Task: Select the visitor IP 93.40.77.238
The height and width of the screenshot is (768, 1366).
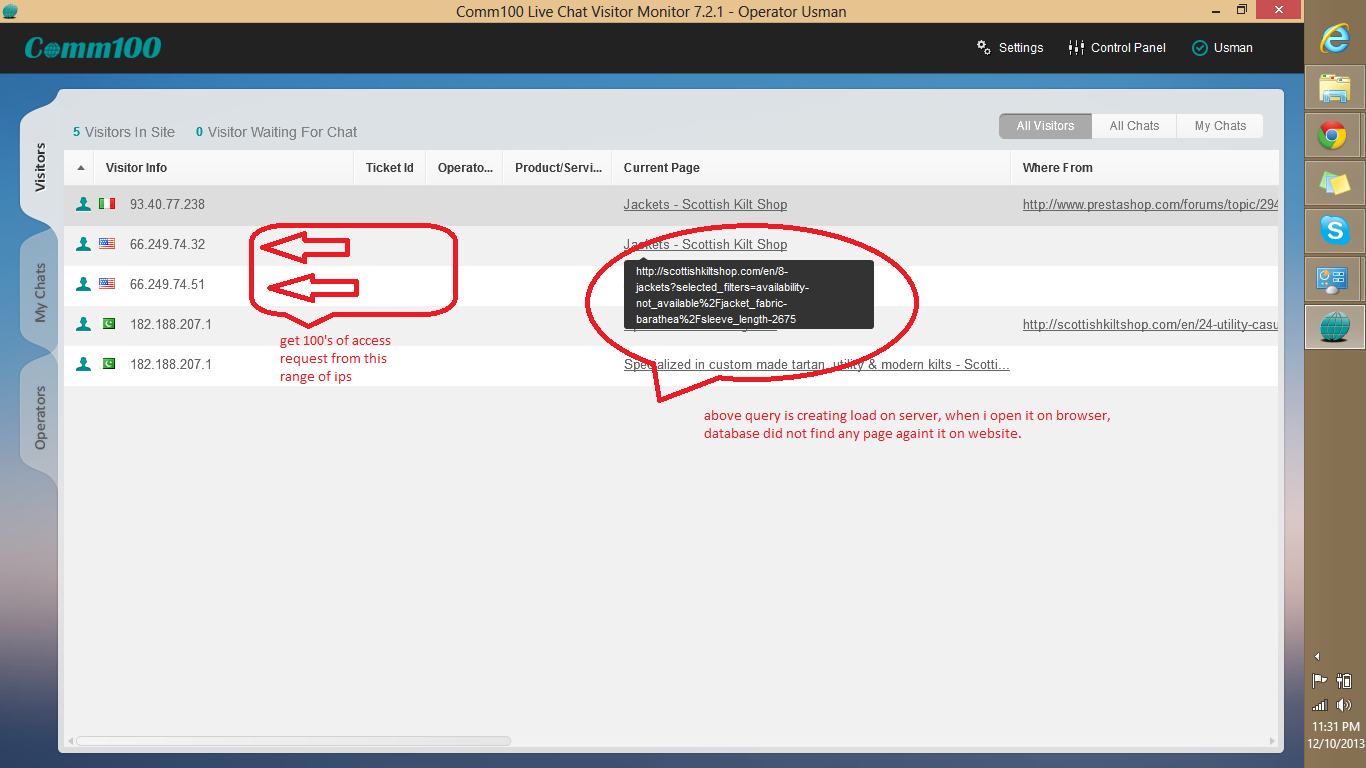Action: tap(167, 204)
